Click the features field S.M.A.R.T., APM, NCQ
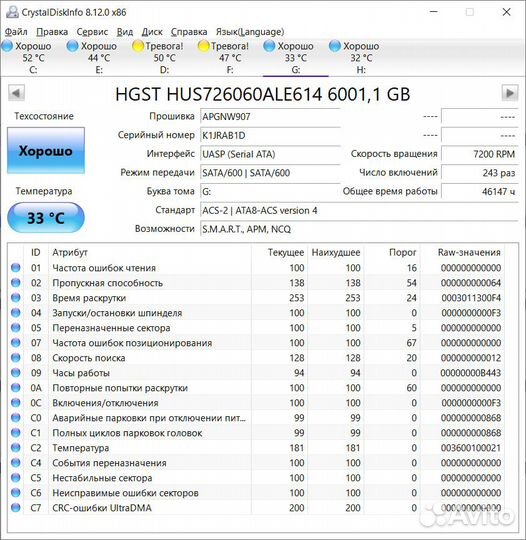 click(x=359, y=229)
